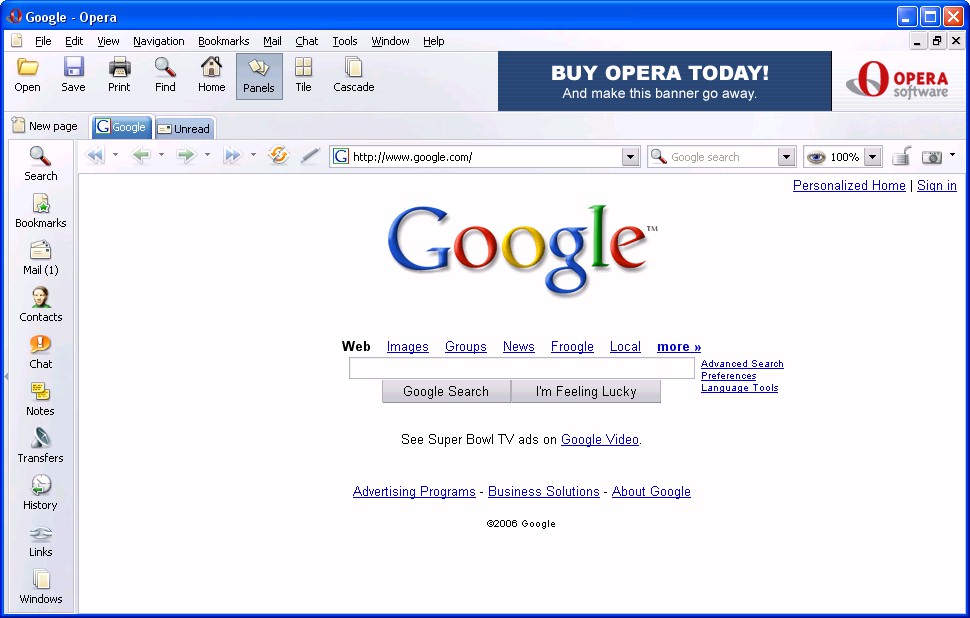Open the Tools menu
Screen dimensions: 970x618
pyautogui.click(x=345, y=41)
